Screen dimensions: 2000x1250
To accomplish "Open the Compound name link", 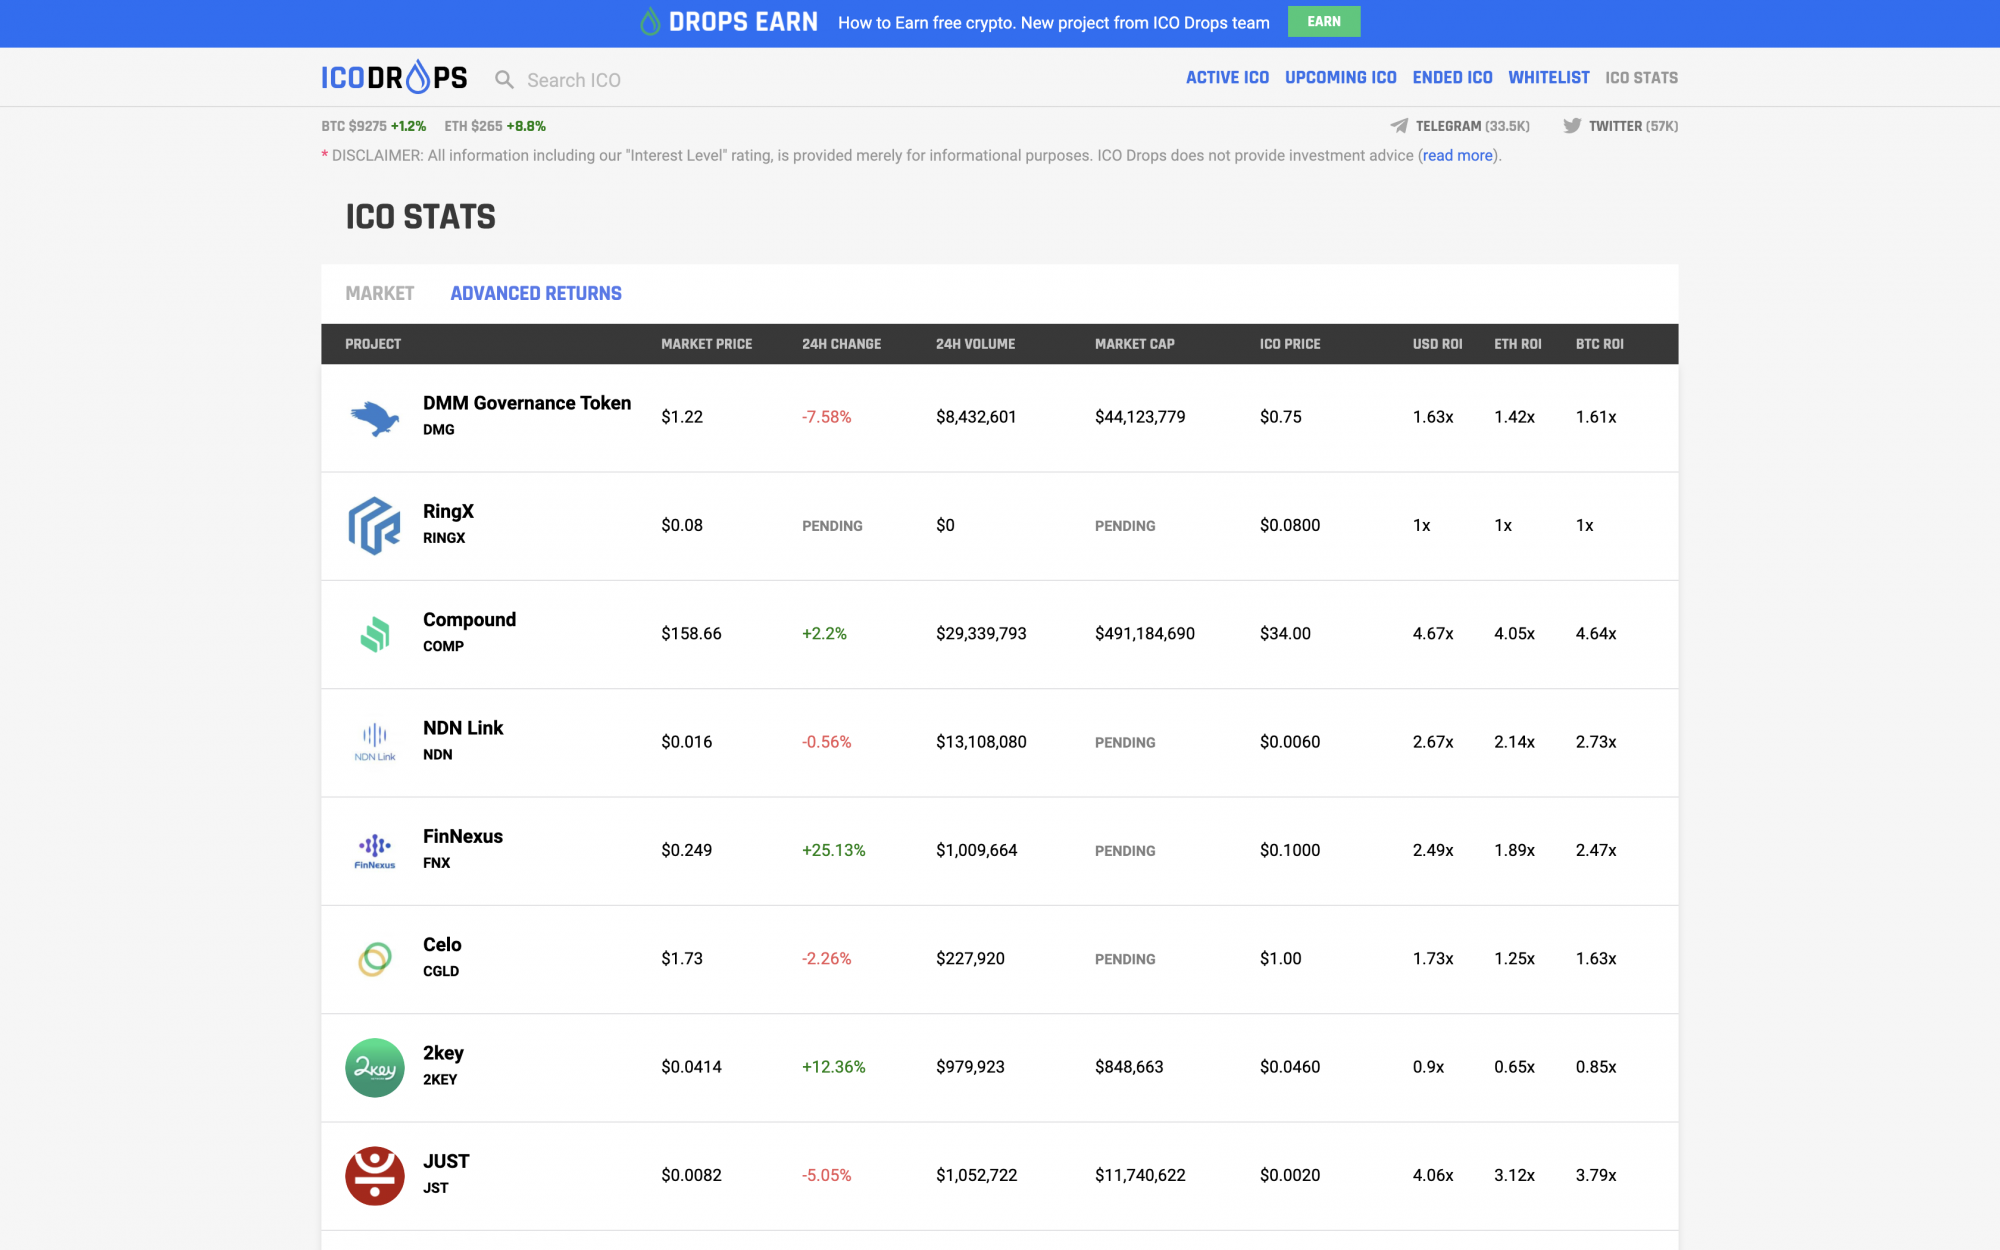I will pyautogui.click(x=469, y=619).
